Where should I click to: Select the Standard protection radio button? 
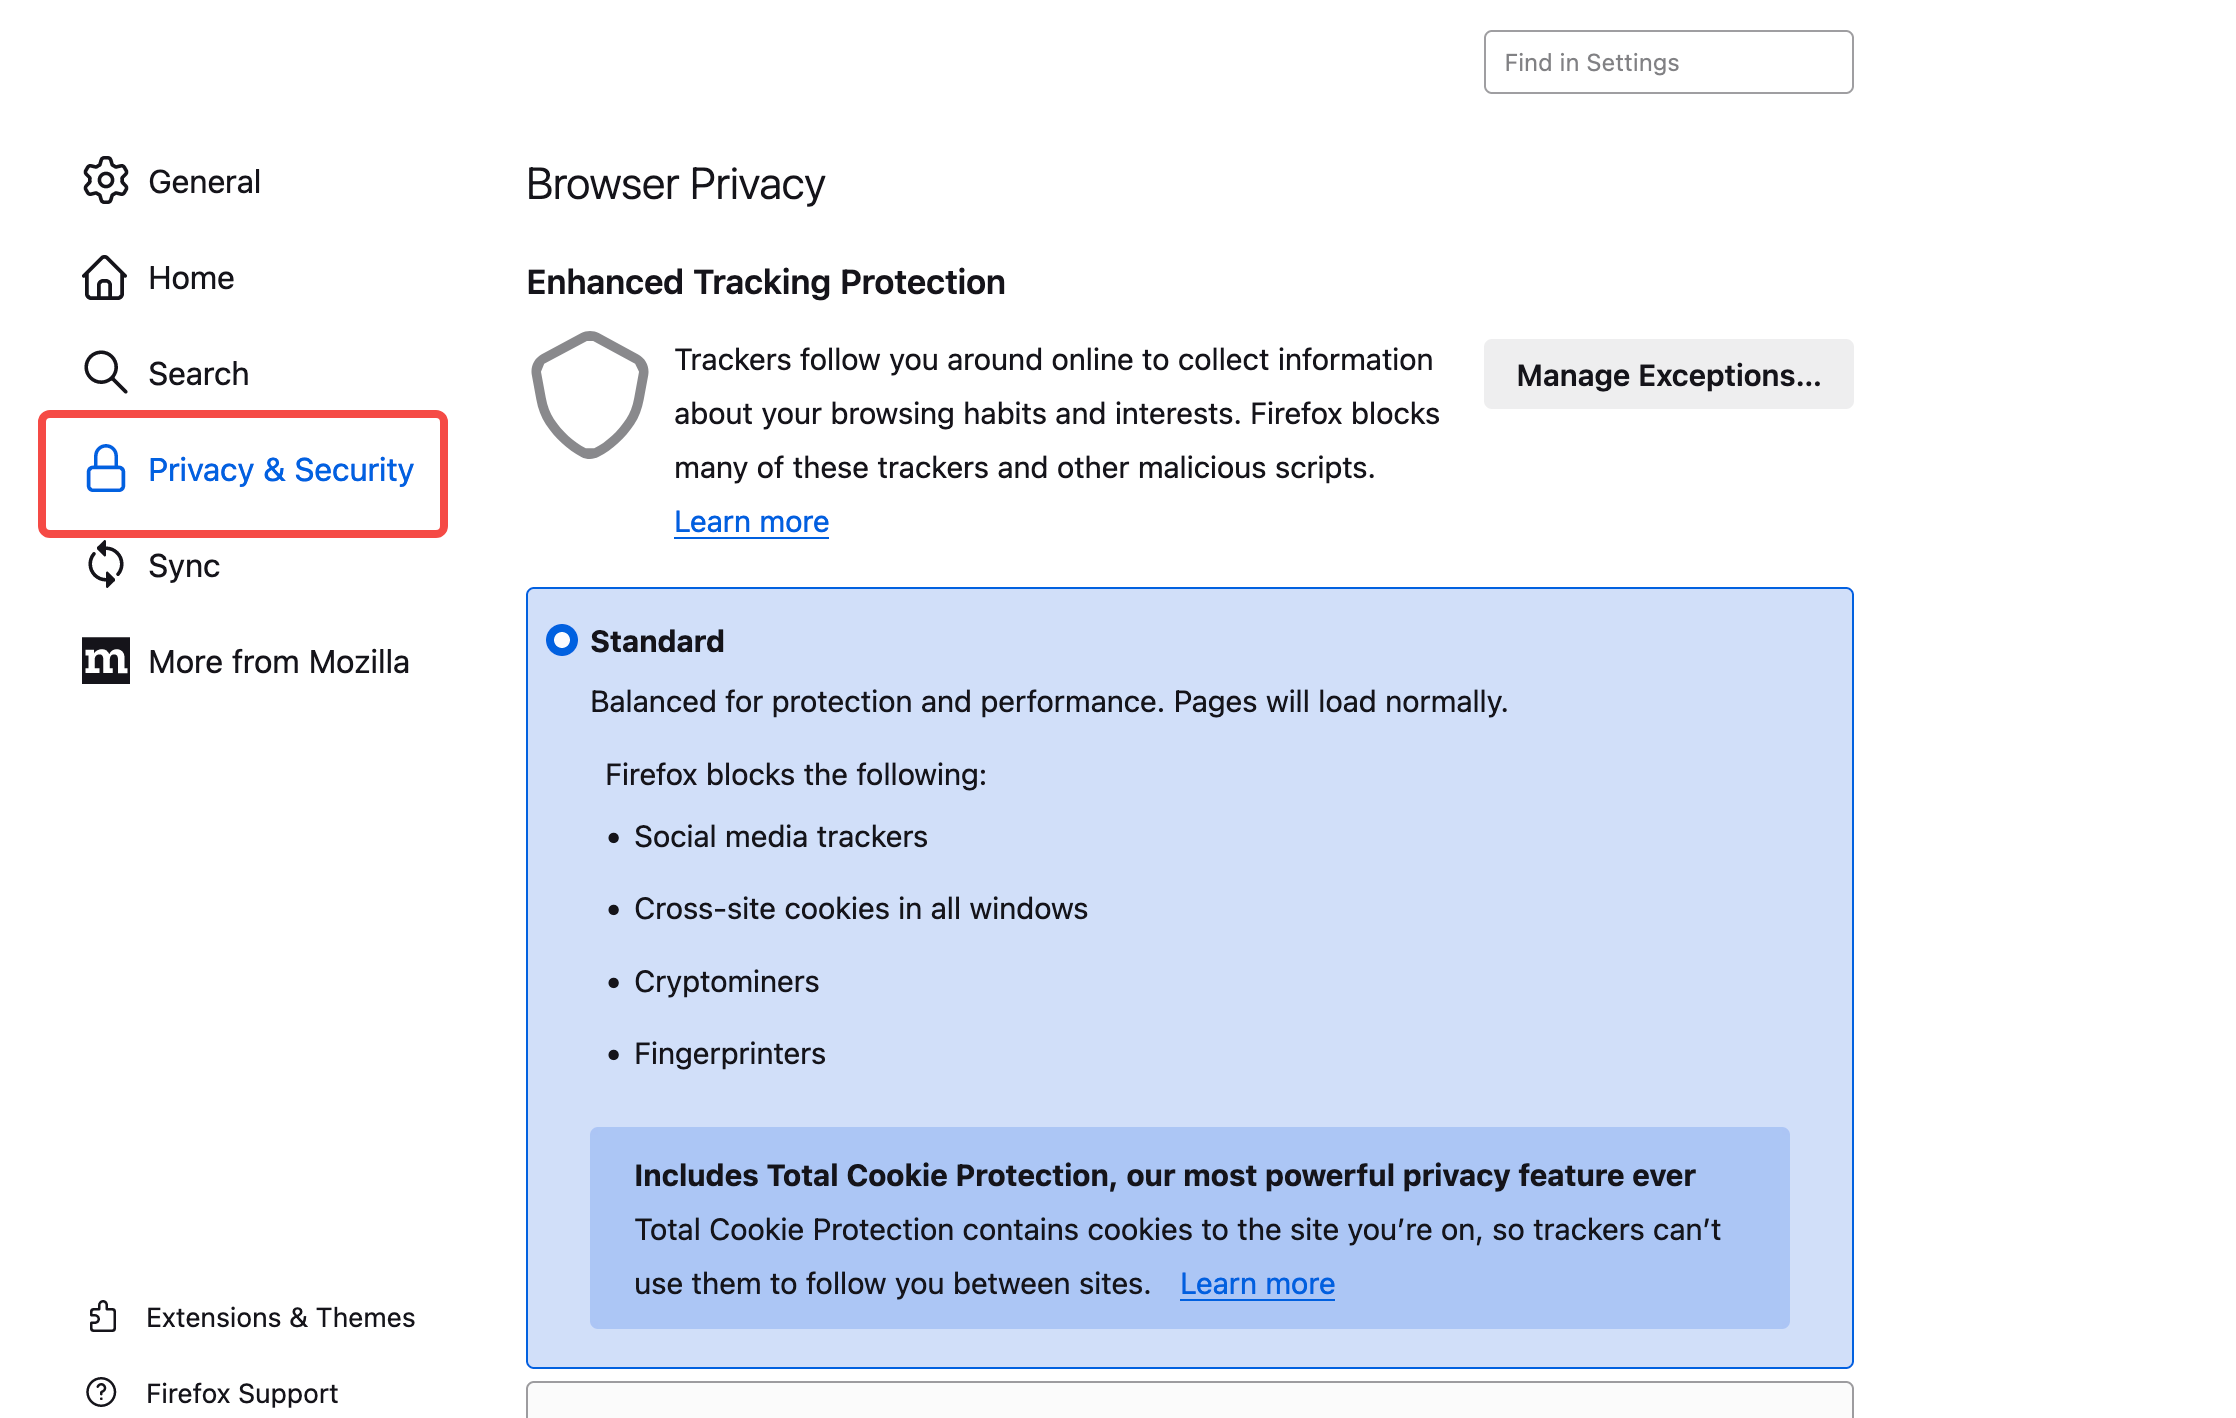tap(562, 640)
